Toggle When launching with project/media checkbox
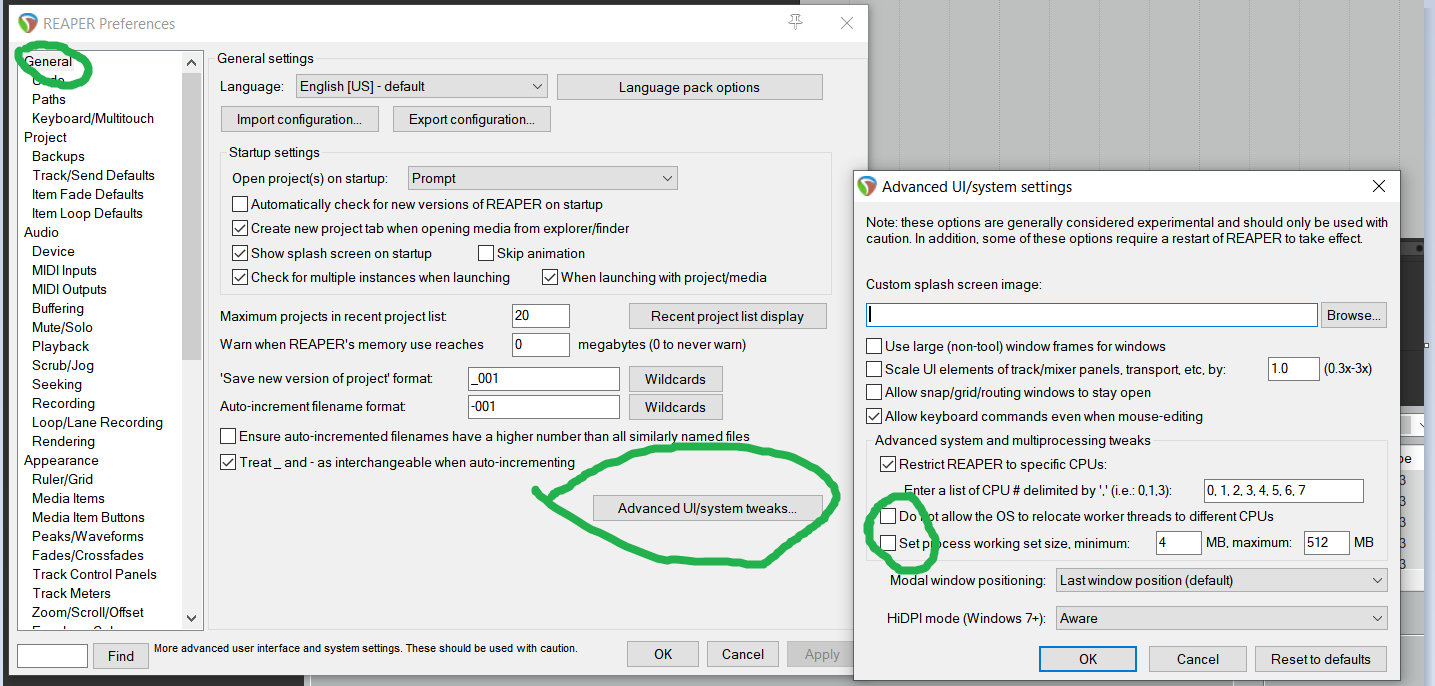The image size is (1435, 686). point(550,277)
